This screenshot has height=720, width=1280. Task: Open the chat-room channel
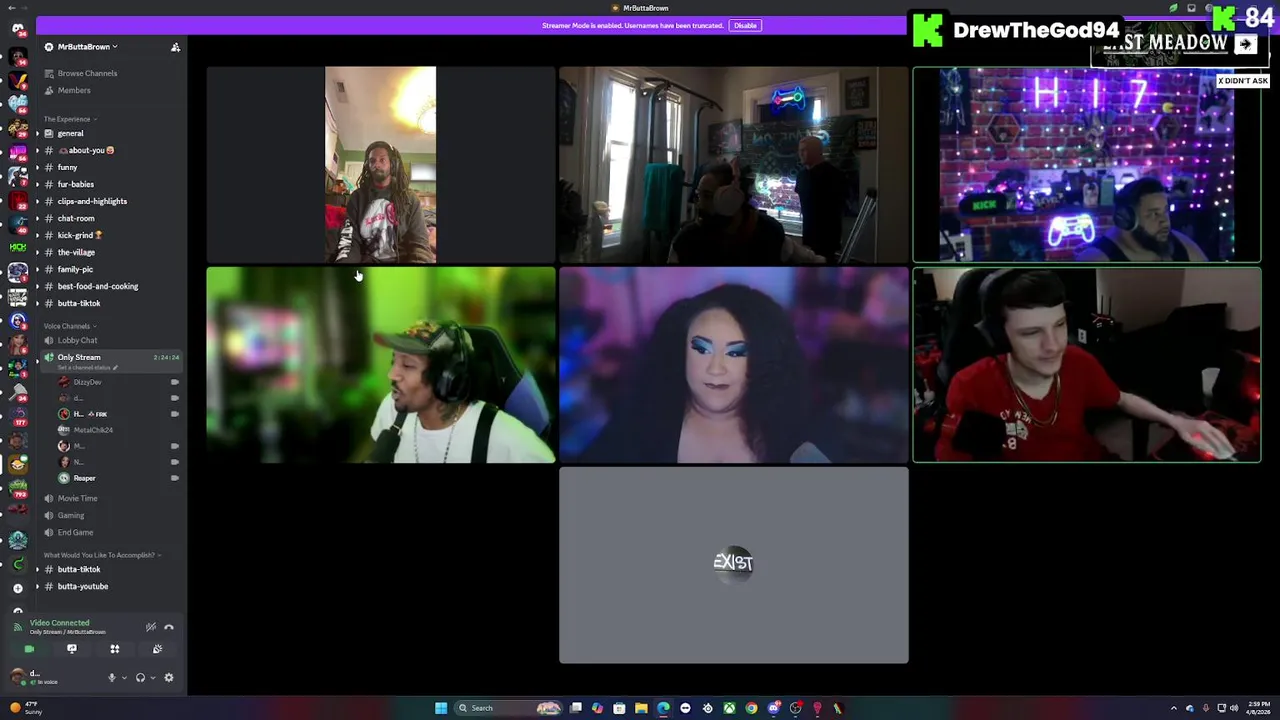[76, 218]
